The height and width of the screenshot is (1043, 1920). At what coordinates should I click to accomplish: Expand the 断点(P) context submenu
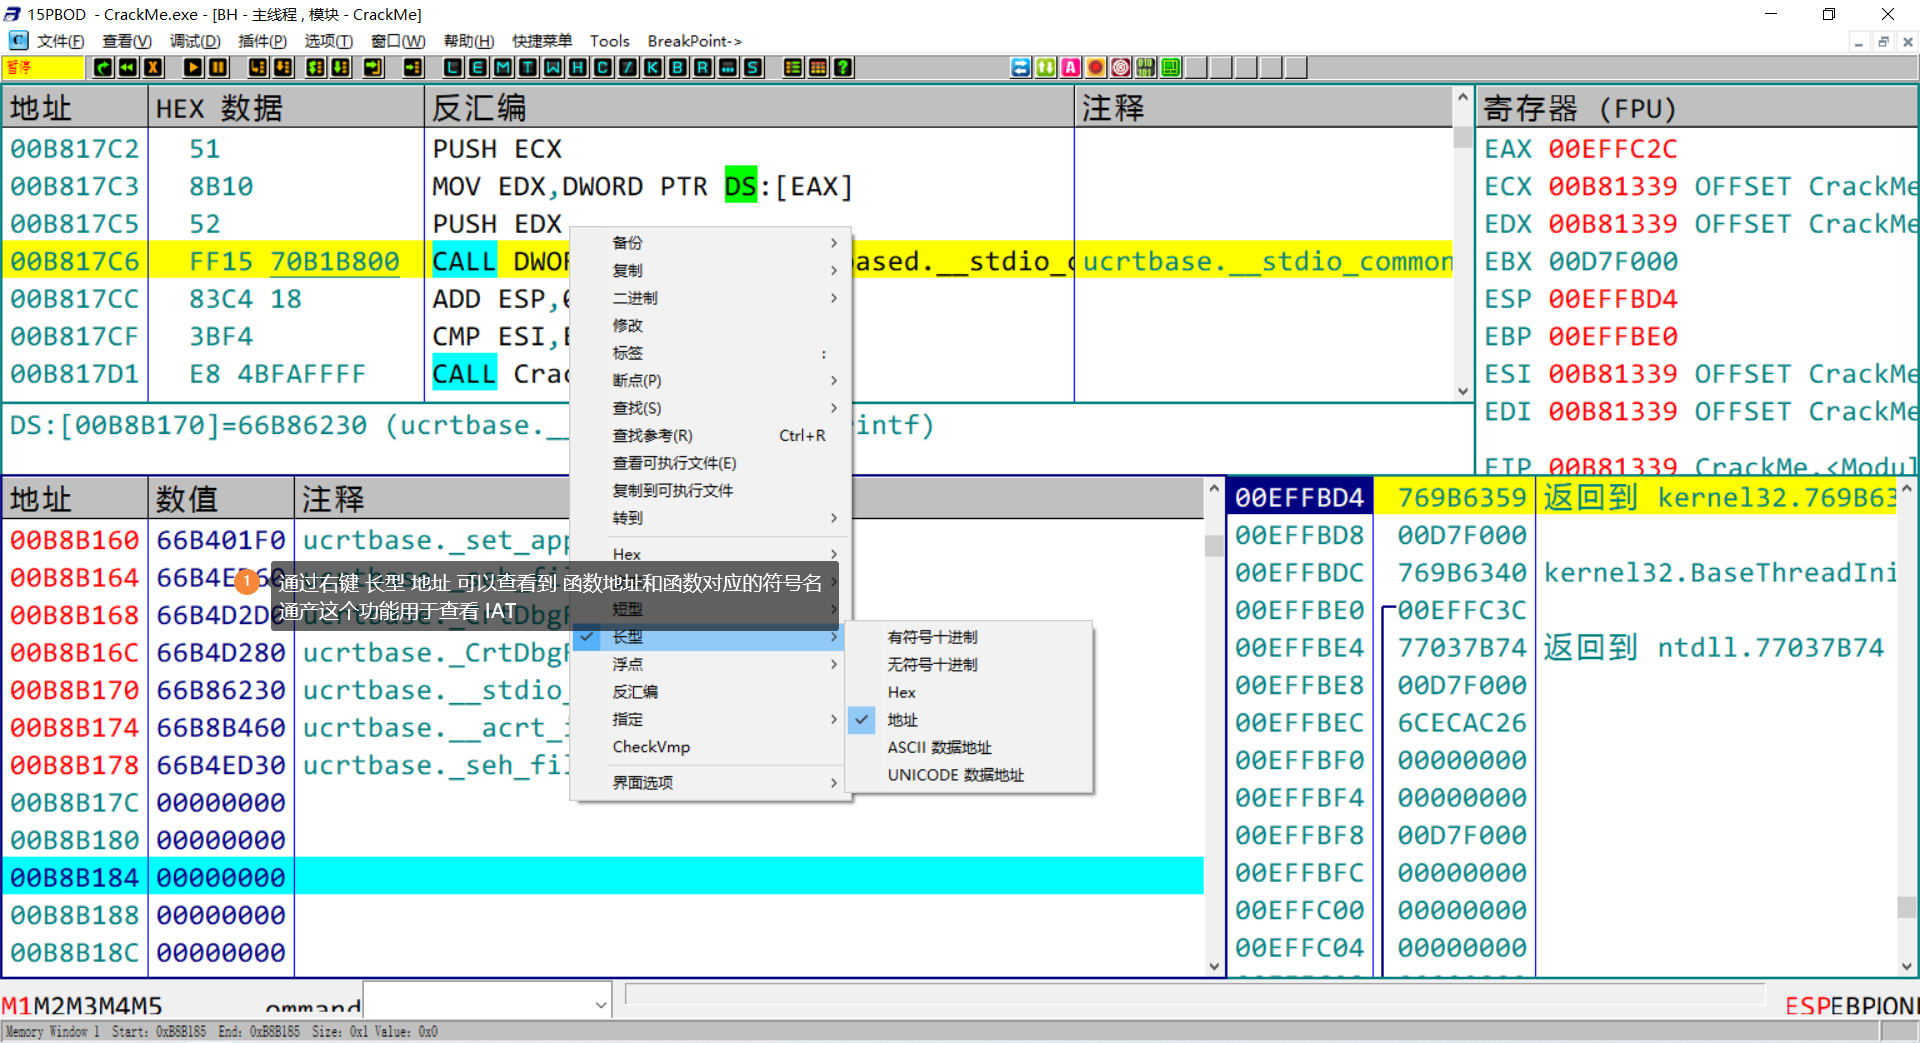click(710, 381)
